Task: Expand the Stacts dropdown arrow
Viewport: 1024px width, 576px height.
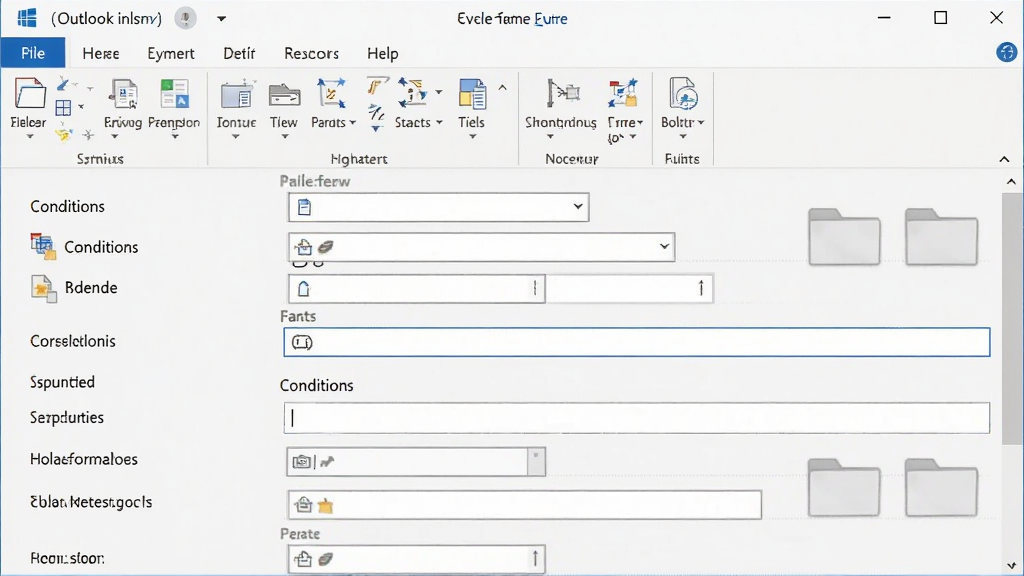Action: 440,123
